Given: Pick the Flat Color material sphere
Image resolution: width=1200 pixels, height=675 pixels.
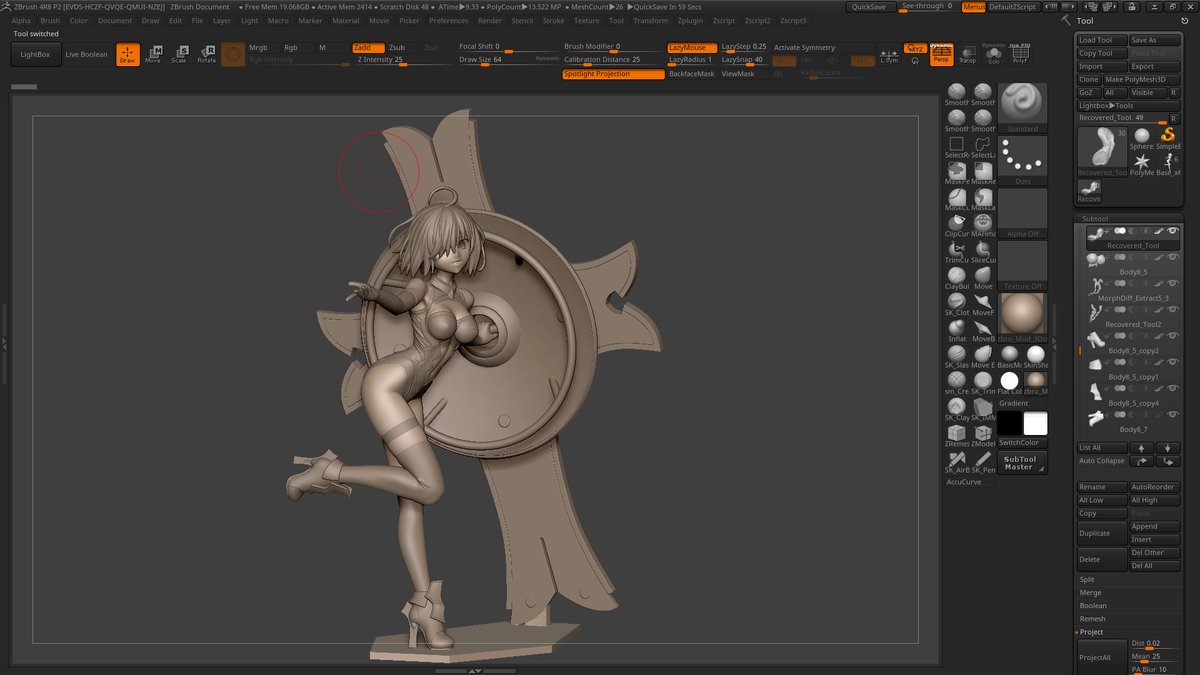Looking at the screenshot, I should pos(1009,380).
